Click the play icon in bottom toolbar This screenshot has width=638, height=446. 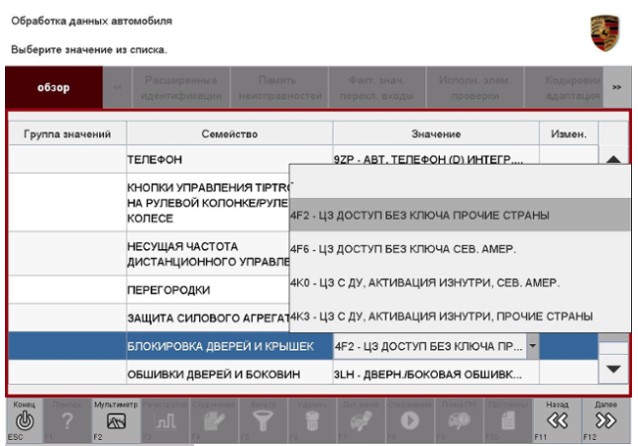click(412, 422)
